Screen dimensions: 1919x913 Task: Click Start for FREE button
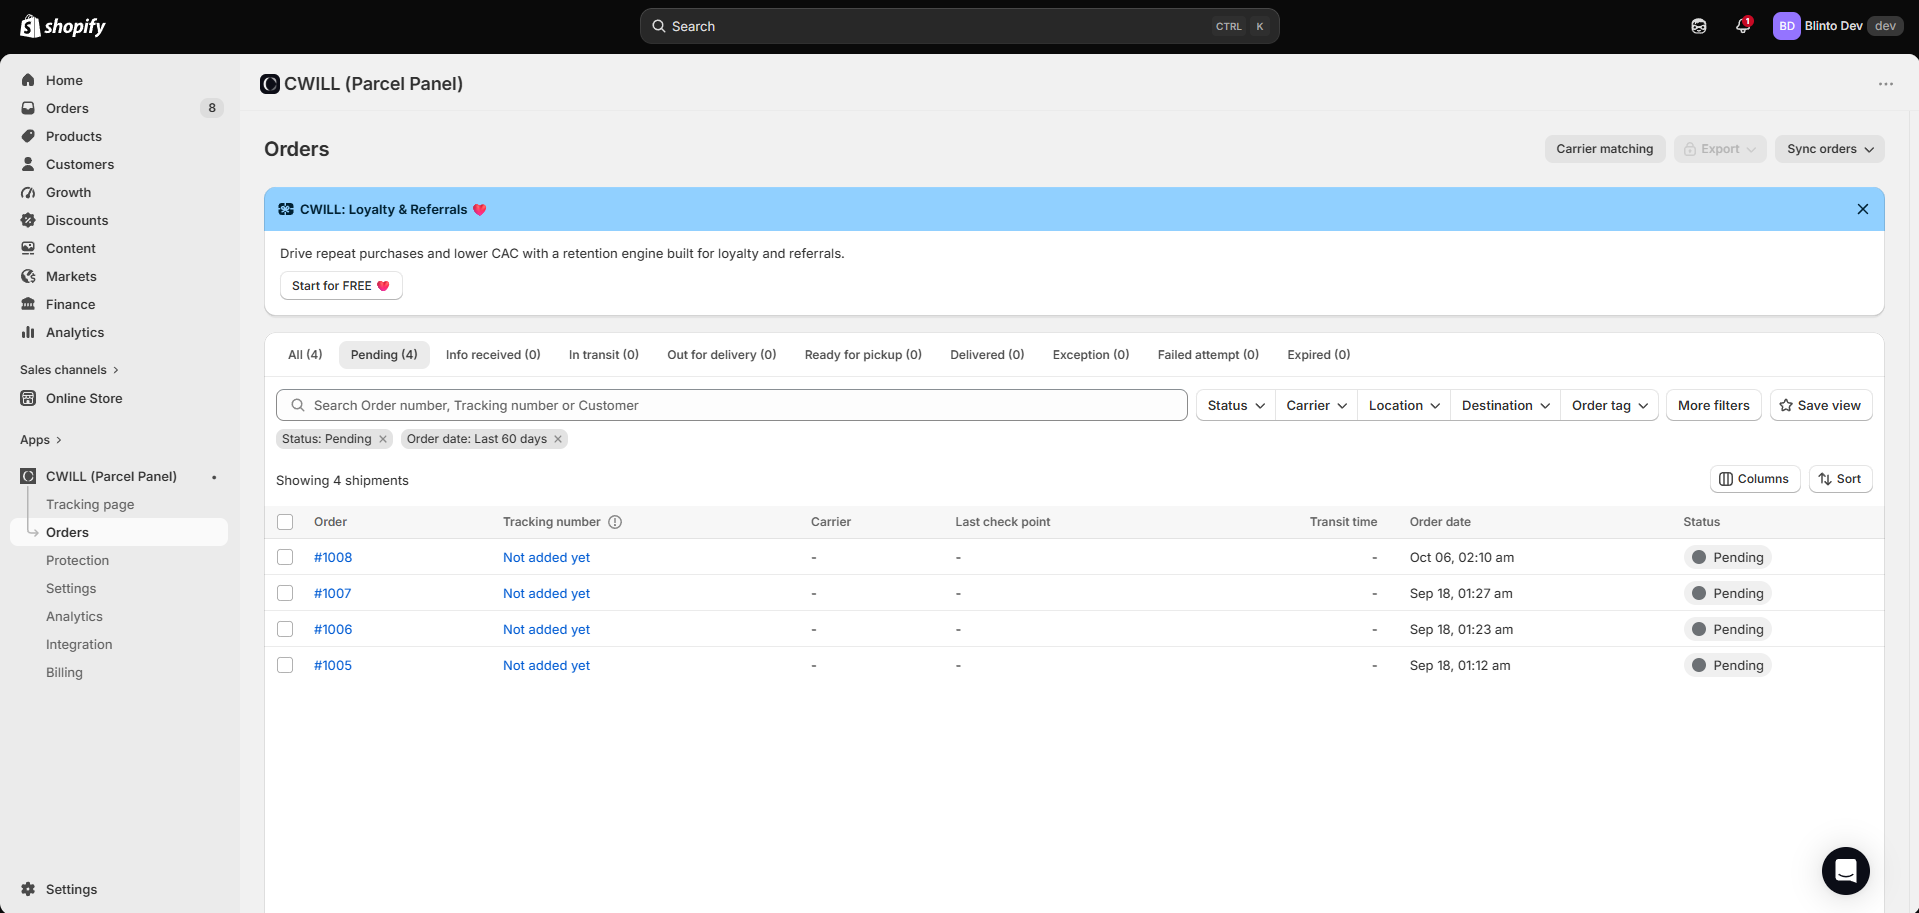pyautogui.click(x=341, y=286)
